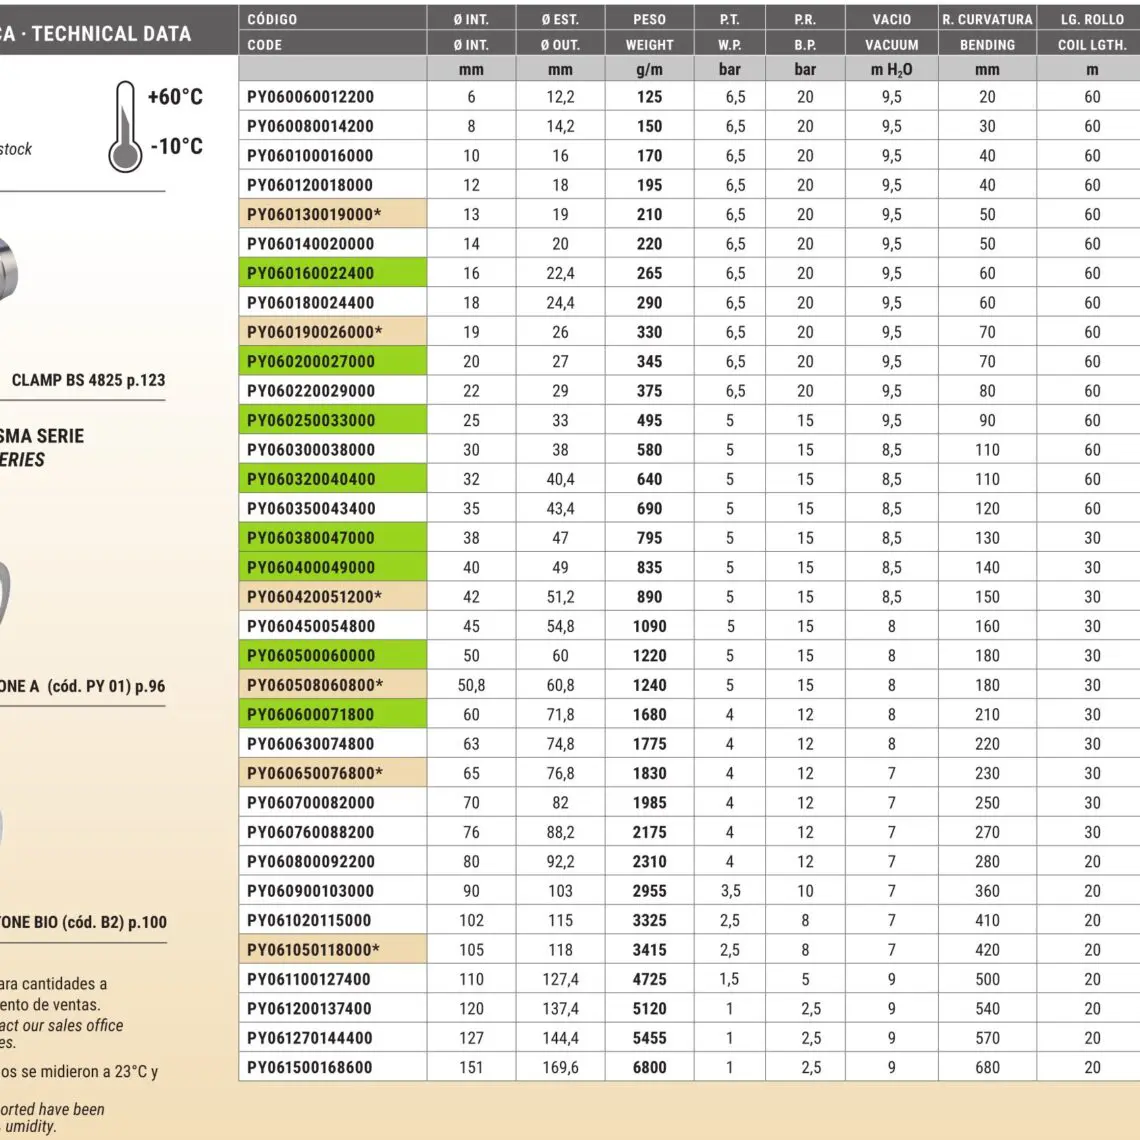Image resolution: width=1140 pixels, height=1140 pixels.
Task: Click the CÓDIGO / CODE column header
Action: pyautogui.click(x=332, y=32)
